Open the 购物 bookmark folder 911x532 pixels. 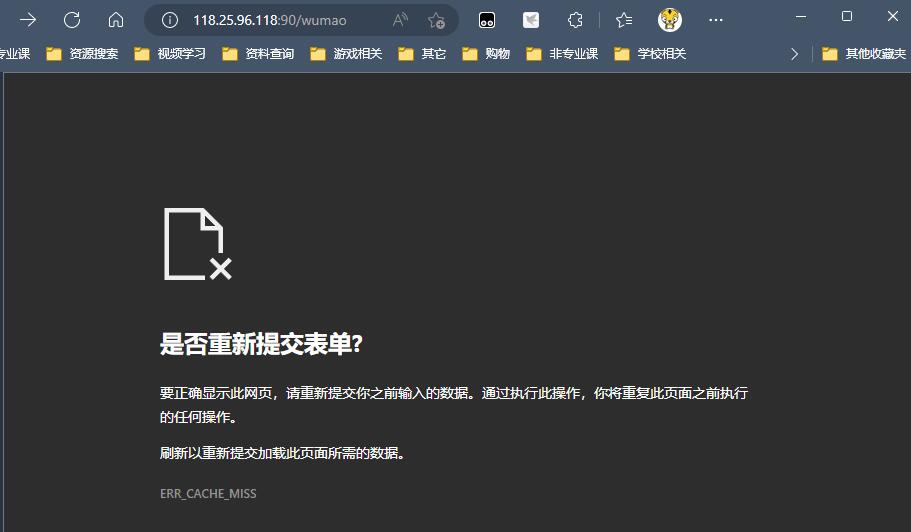click(486, 54)
